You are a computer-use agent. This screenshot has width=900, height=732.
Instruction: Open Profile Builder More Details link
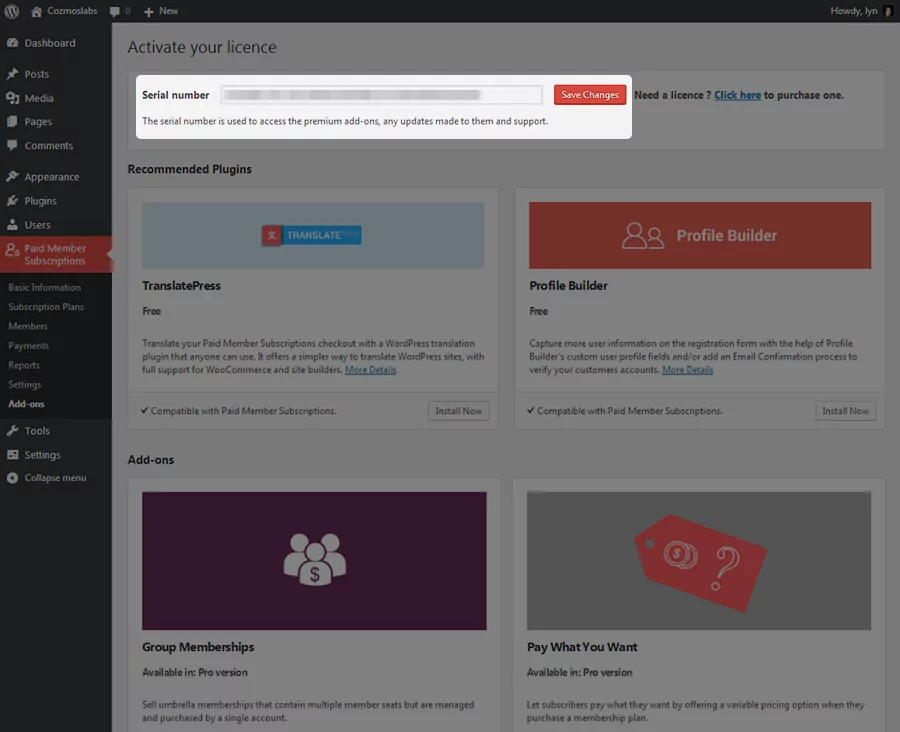coord(687,370)
